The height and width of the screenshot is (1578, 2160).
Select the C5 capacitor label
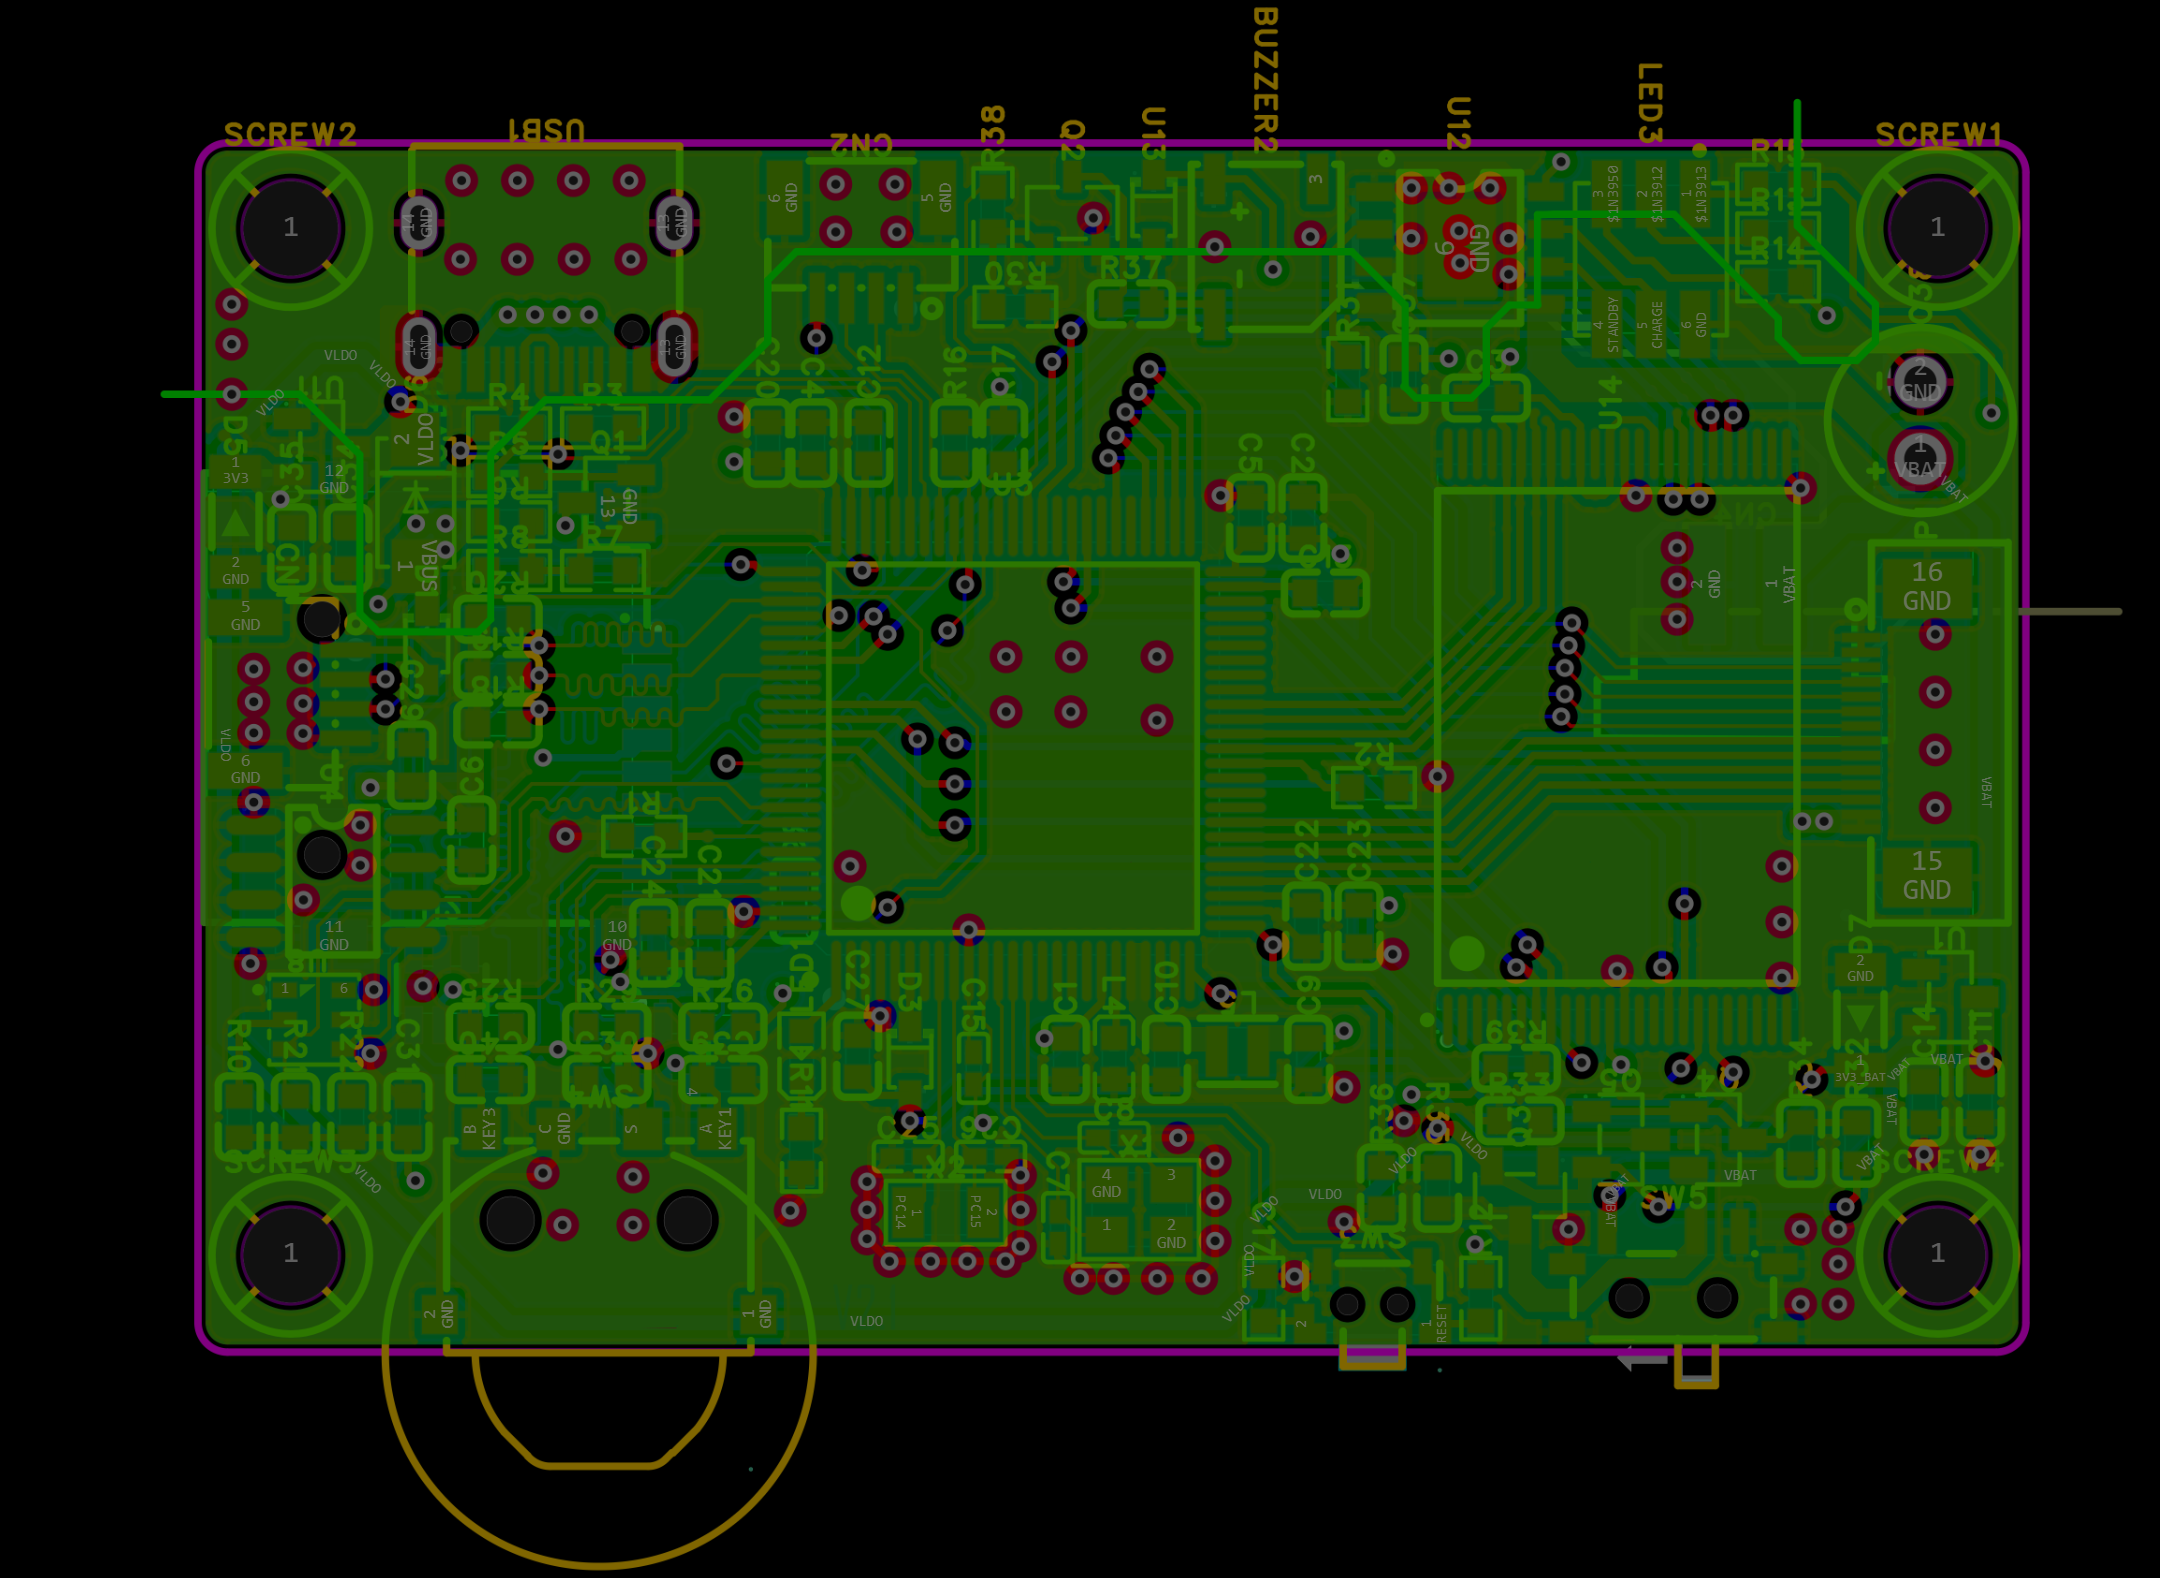click(1249, 452)
